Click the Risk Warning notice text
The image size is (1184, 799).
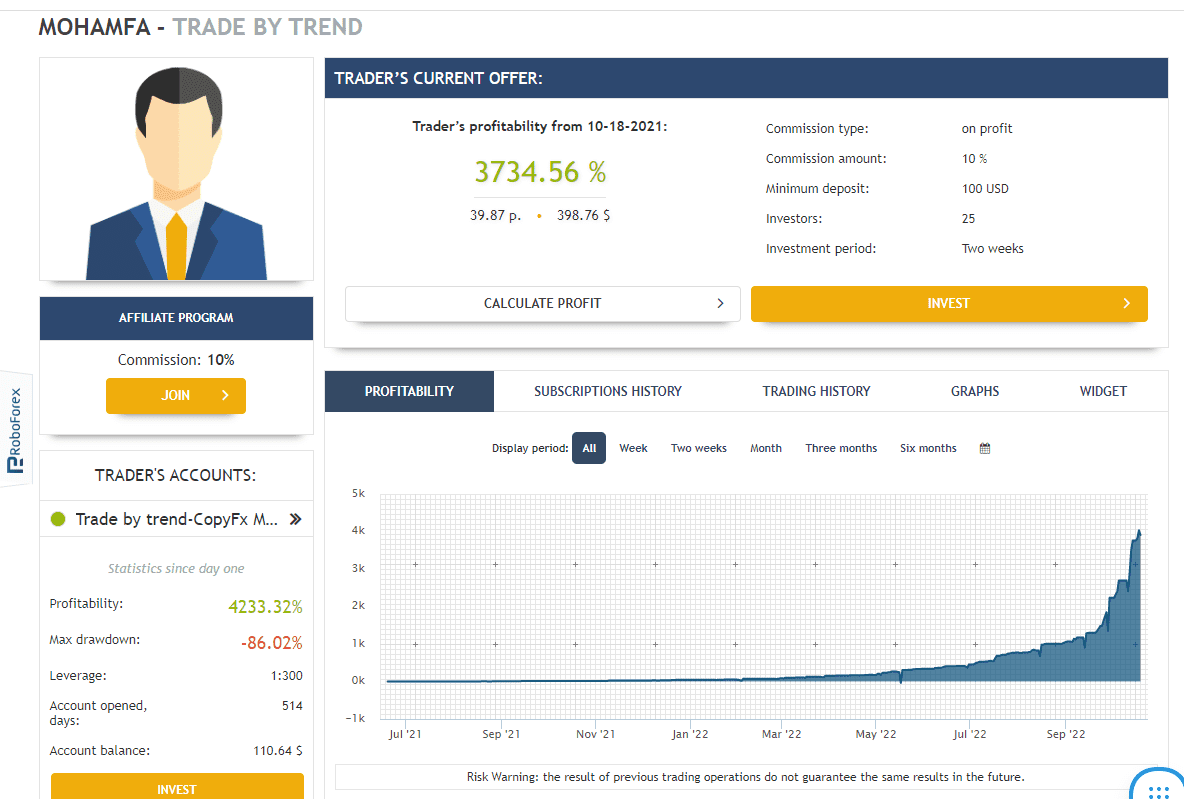745,777
